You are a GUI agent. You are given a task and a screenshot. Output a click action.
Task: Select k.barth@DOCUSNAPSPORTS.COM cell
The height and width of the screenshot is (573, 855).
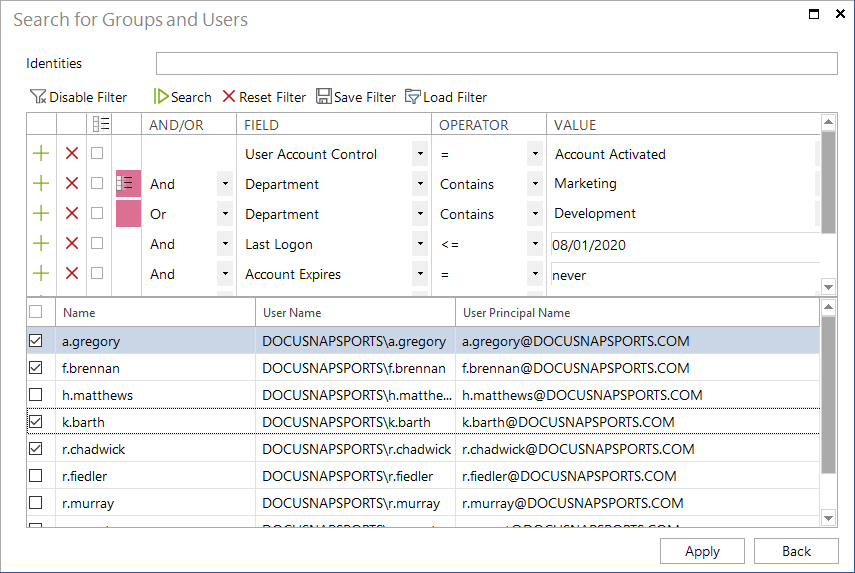637,422
